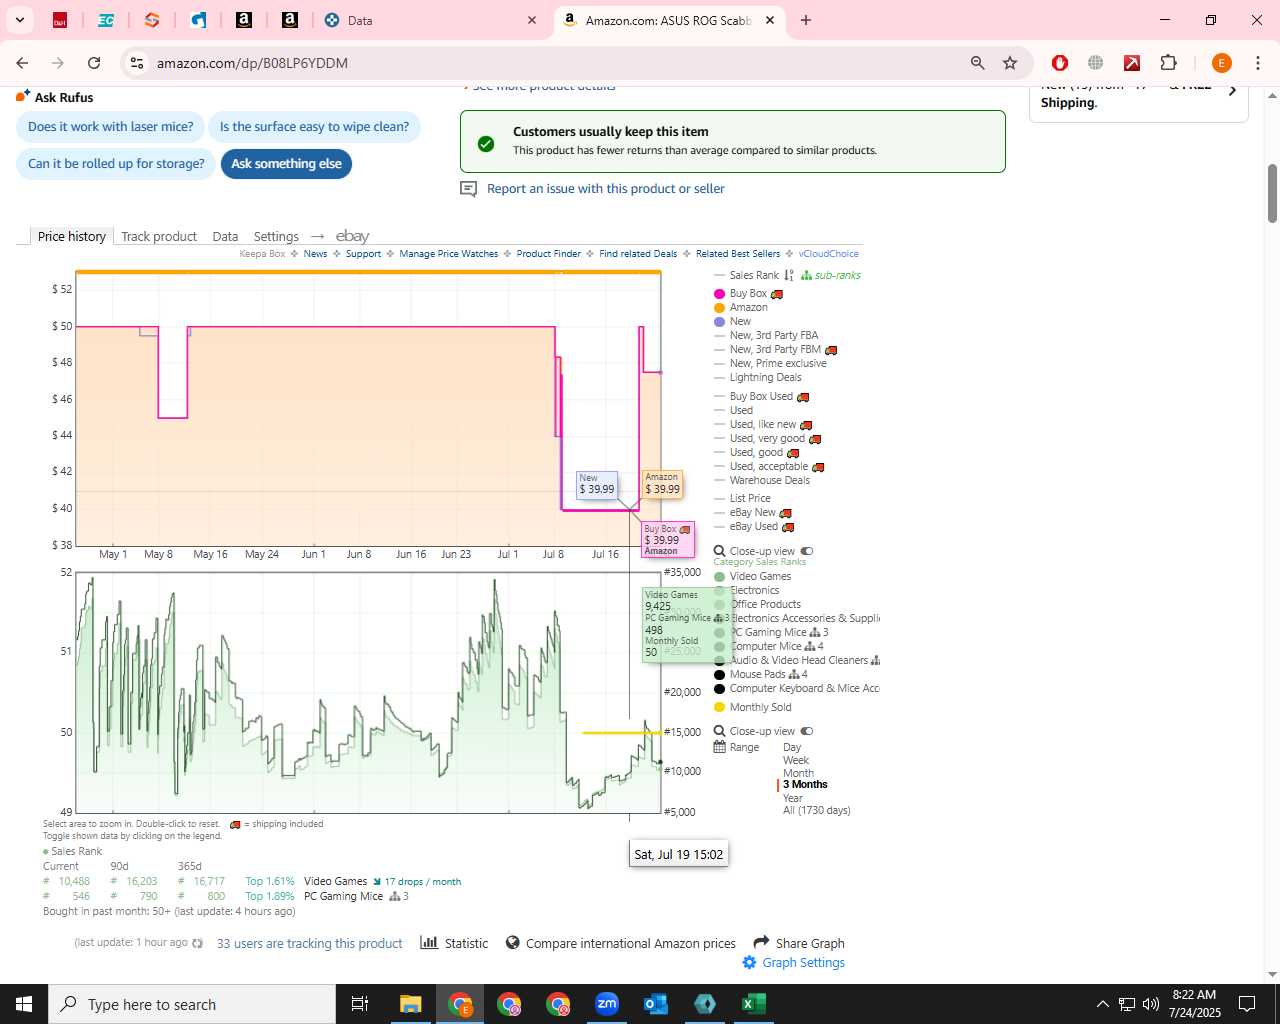Click page vertical scrollbar thumb
This screenshot has width=1280, height=1024.
click(1272, 193)
